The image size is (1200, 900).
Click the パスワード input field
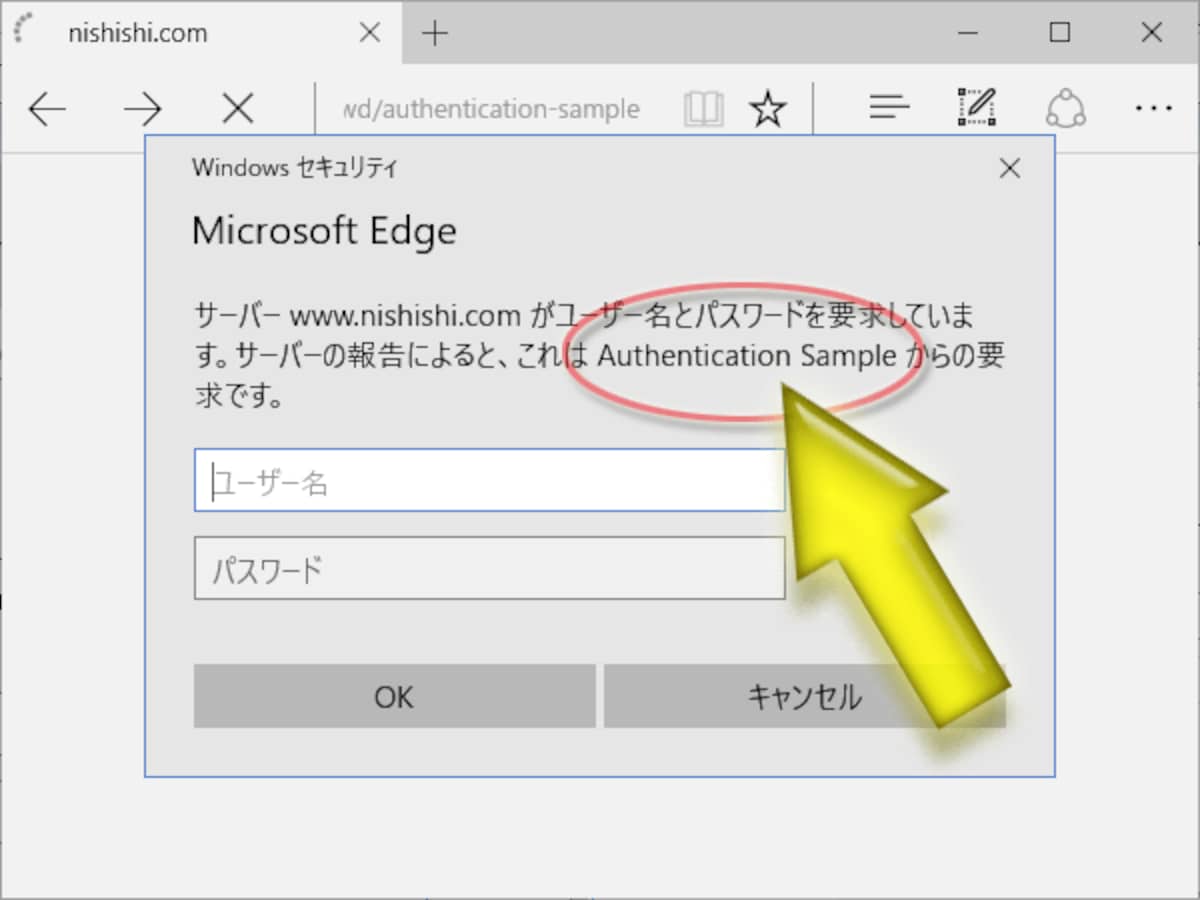(489, 568)
